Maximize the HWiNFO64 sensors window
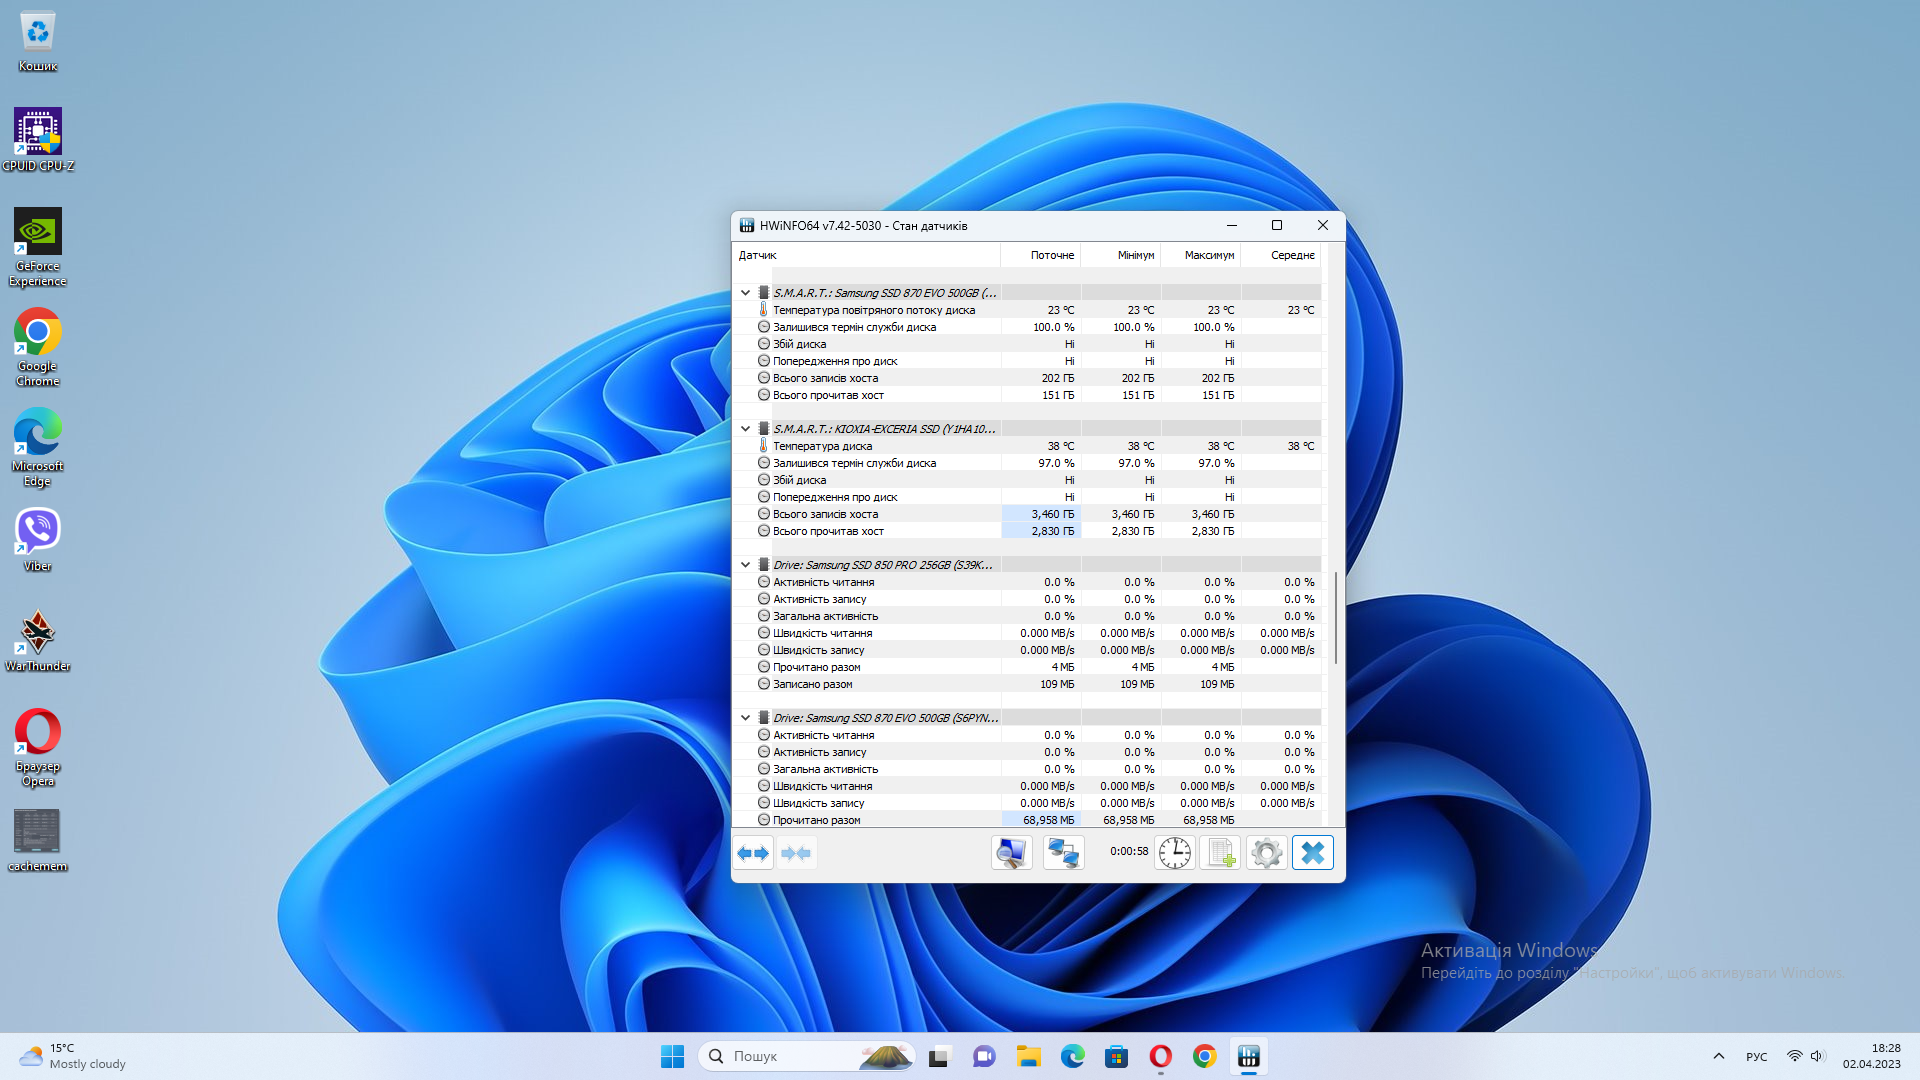 (x=1277, y=225)
